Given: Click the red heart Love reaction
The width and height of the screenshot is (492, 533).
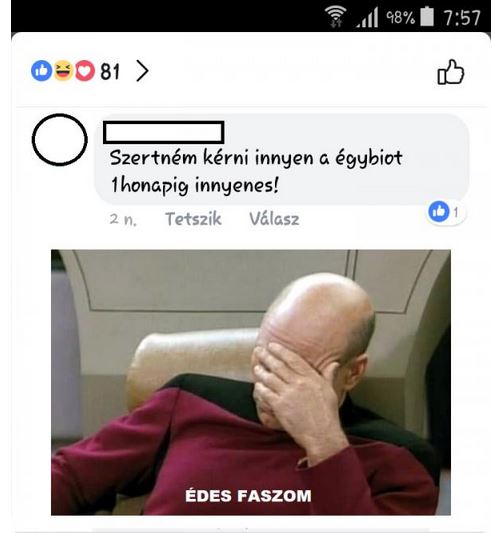Looking at the screenshot, I should tap(85, 71).
